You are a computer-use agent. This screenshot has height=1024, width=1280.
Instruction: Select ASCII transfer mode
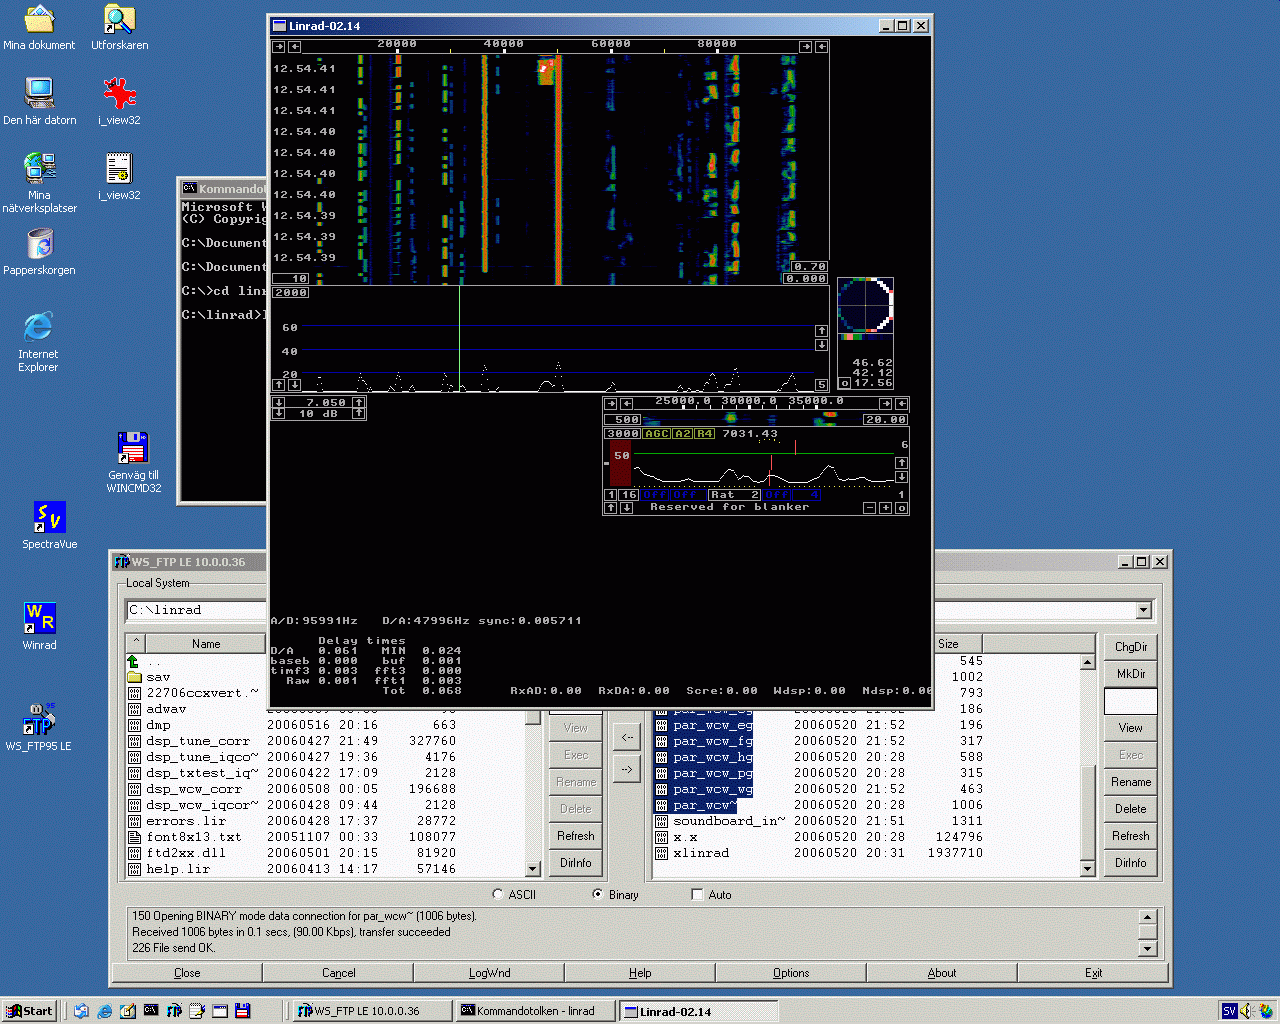click(498, 894)
